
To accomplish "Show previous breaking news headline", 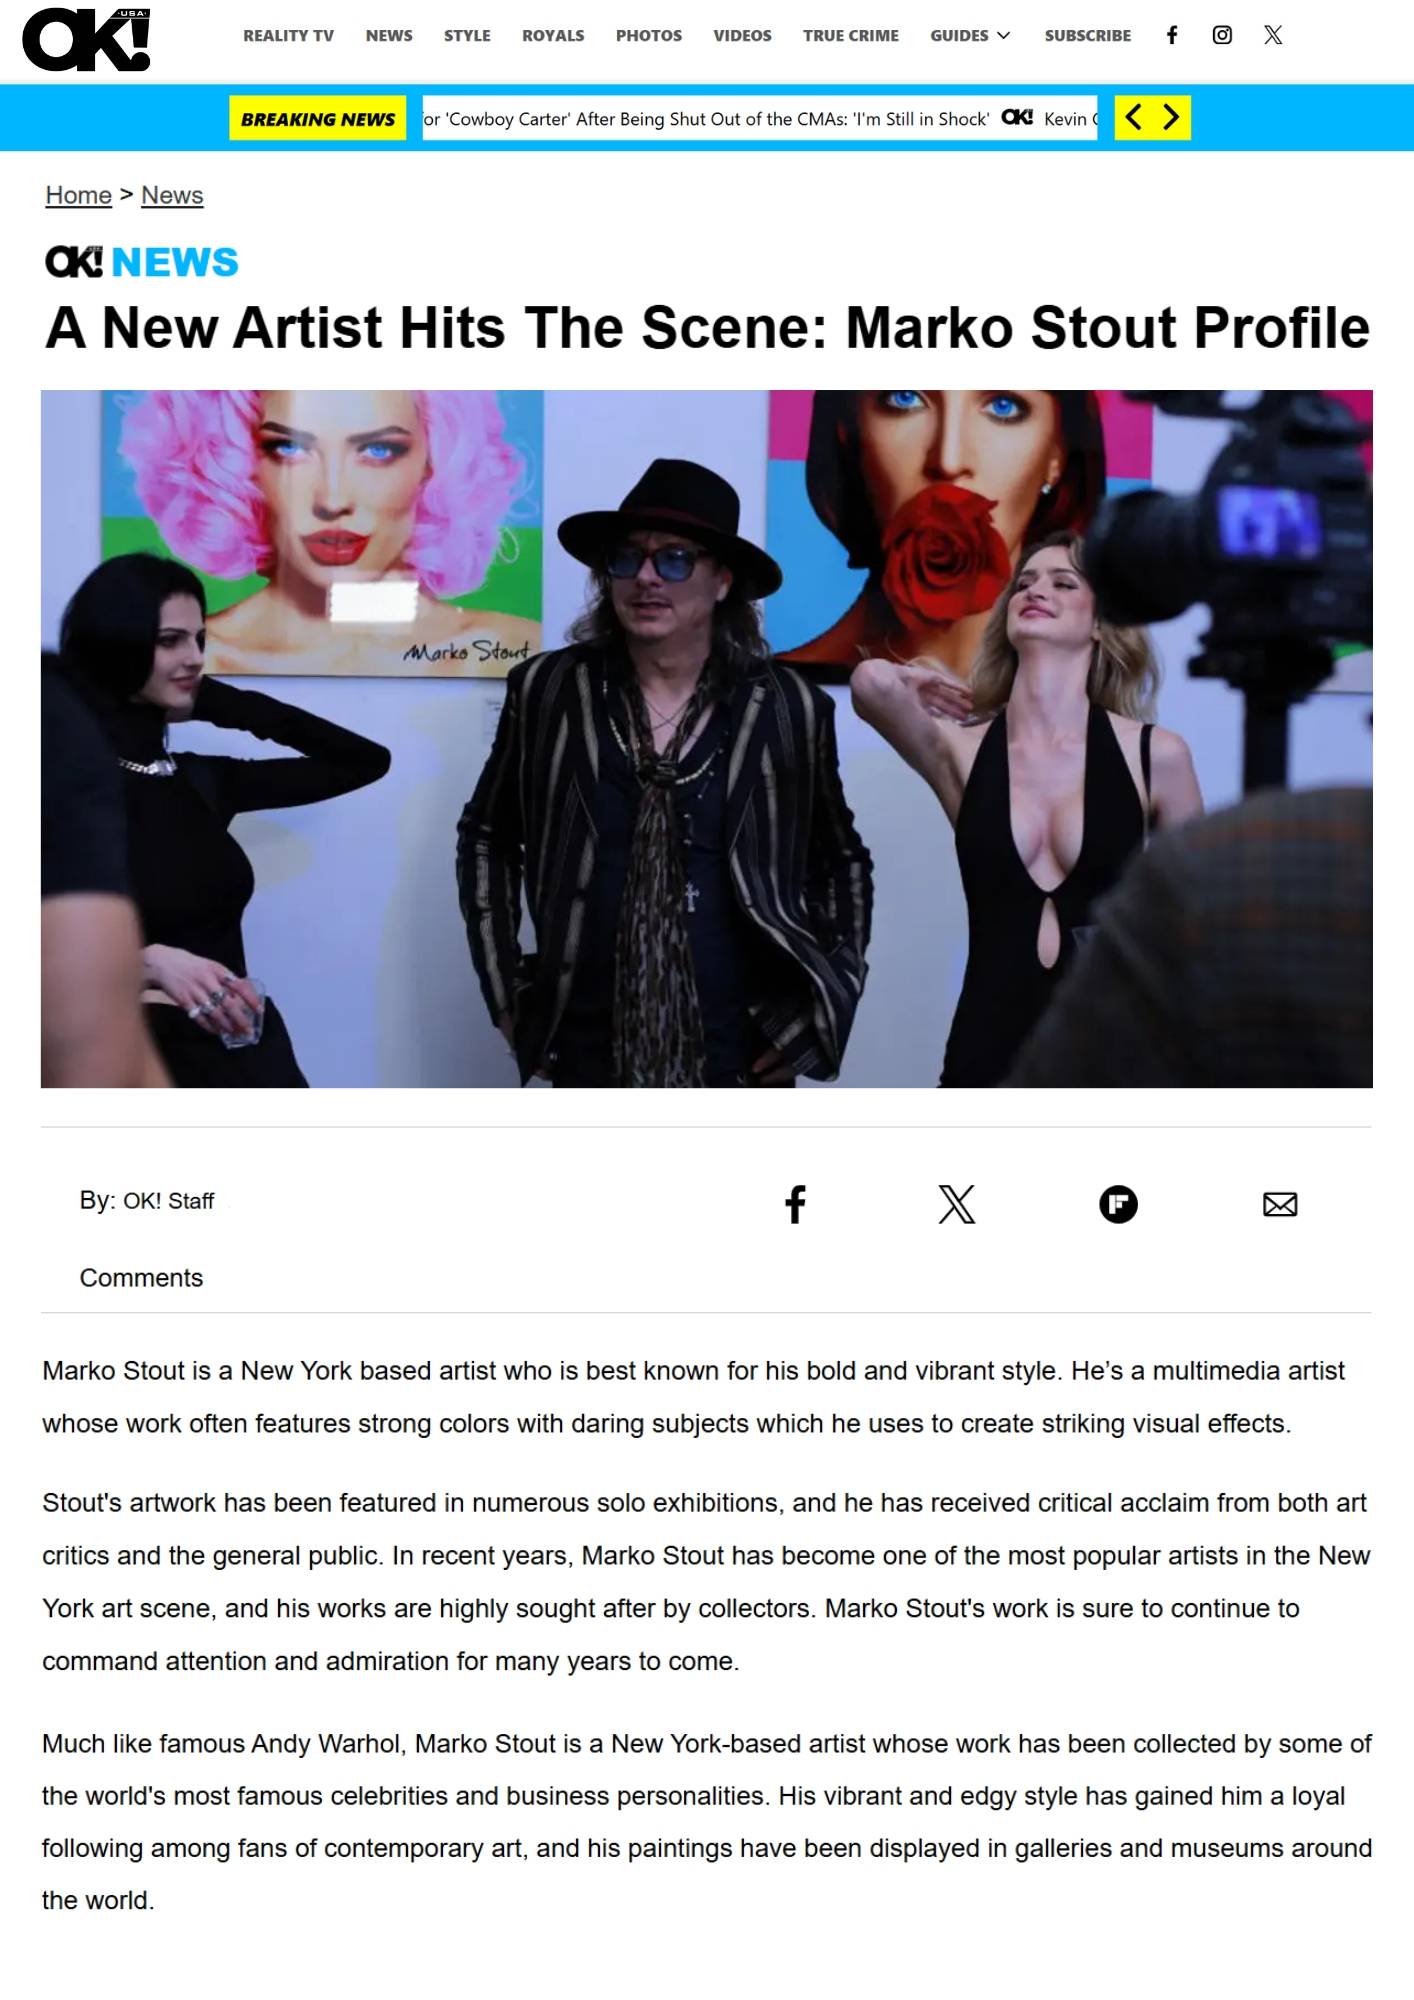I will (1134, 118).
